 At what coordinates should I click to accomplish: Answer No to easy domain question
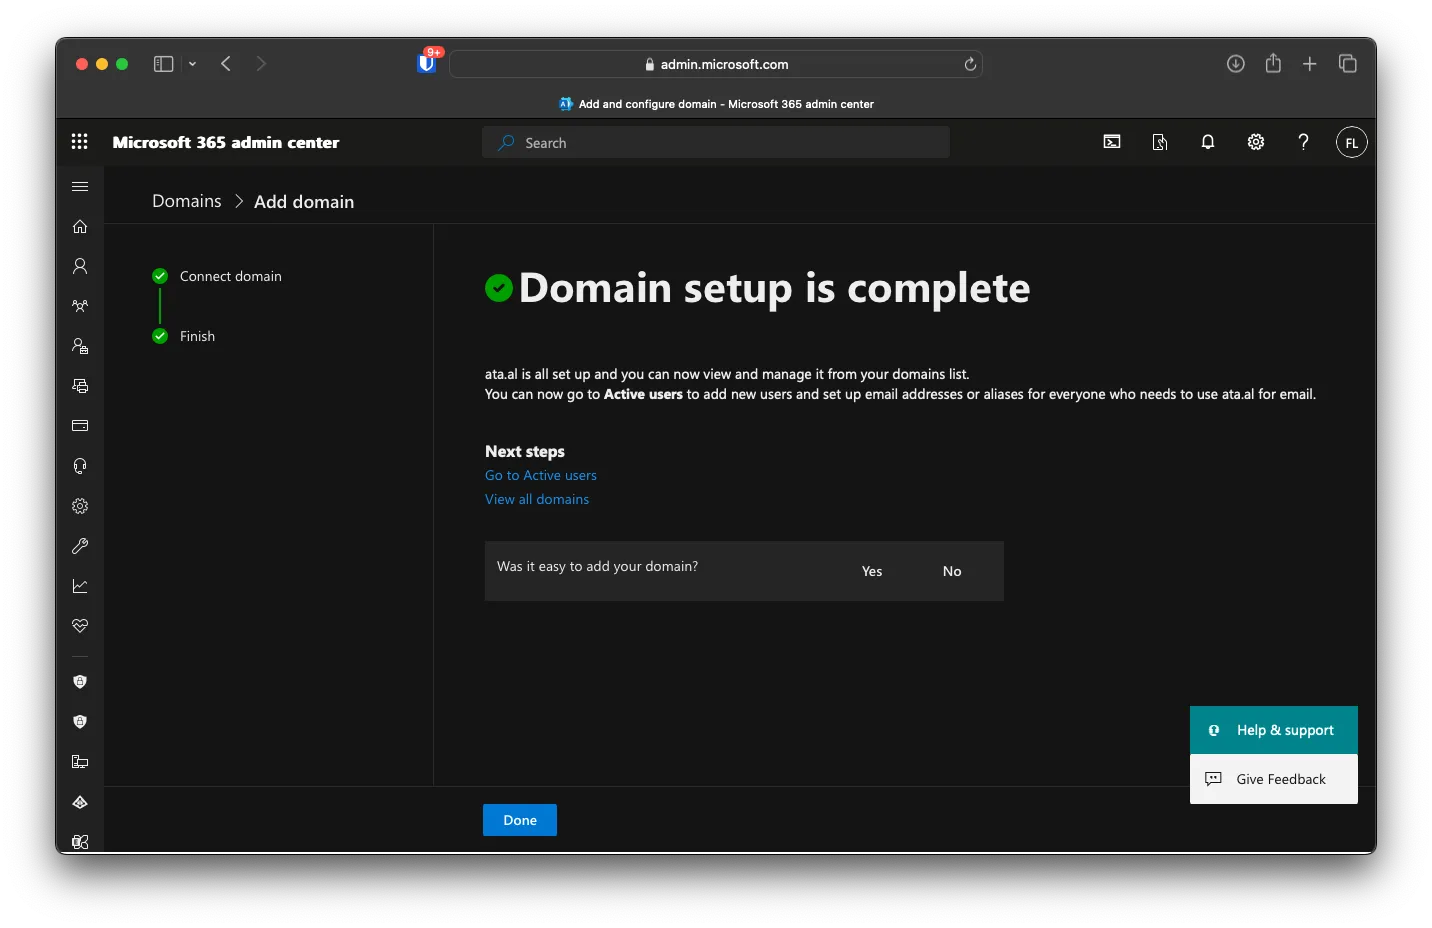coord(952,571)
